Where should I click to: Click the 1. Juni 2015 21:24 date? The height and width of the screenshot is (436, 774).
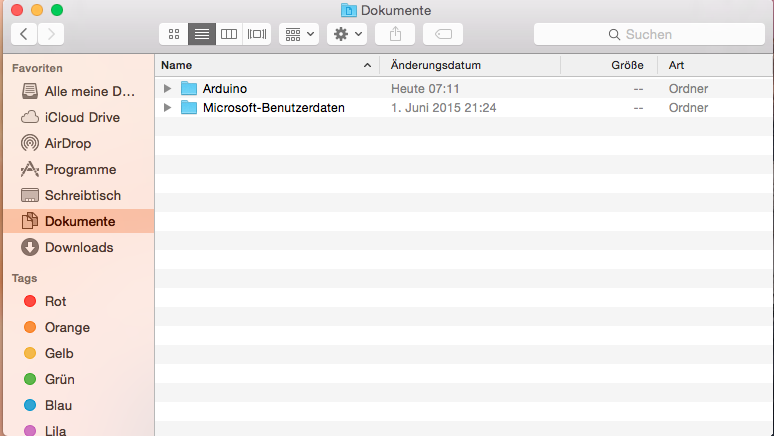(x=443, y=108)
